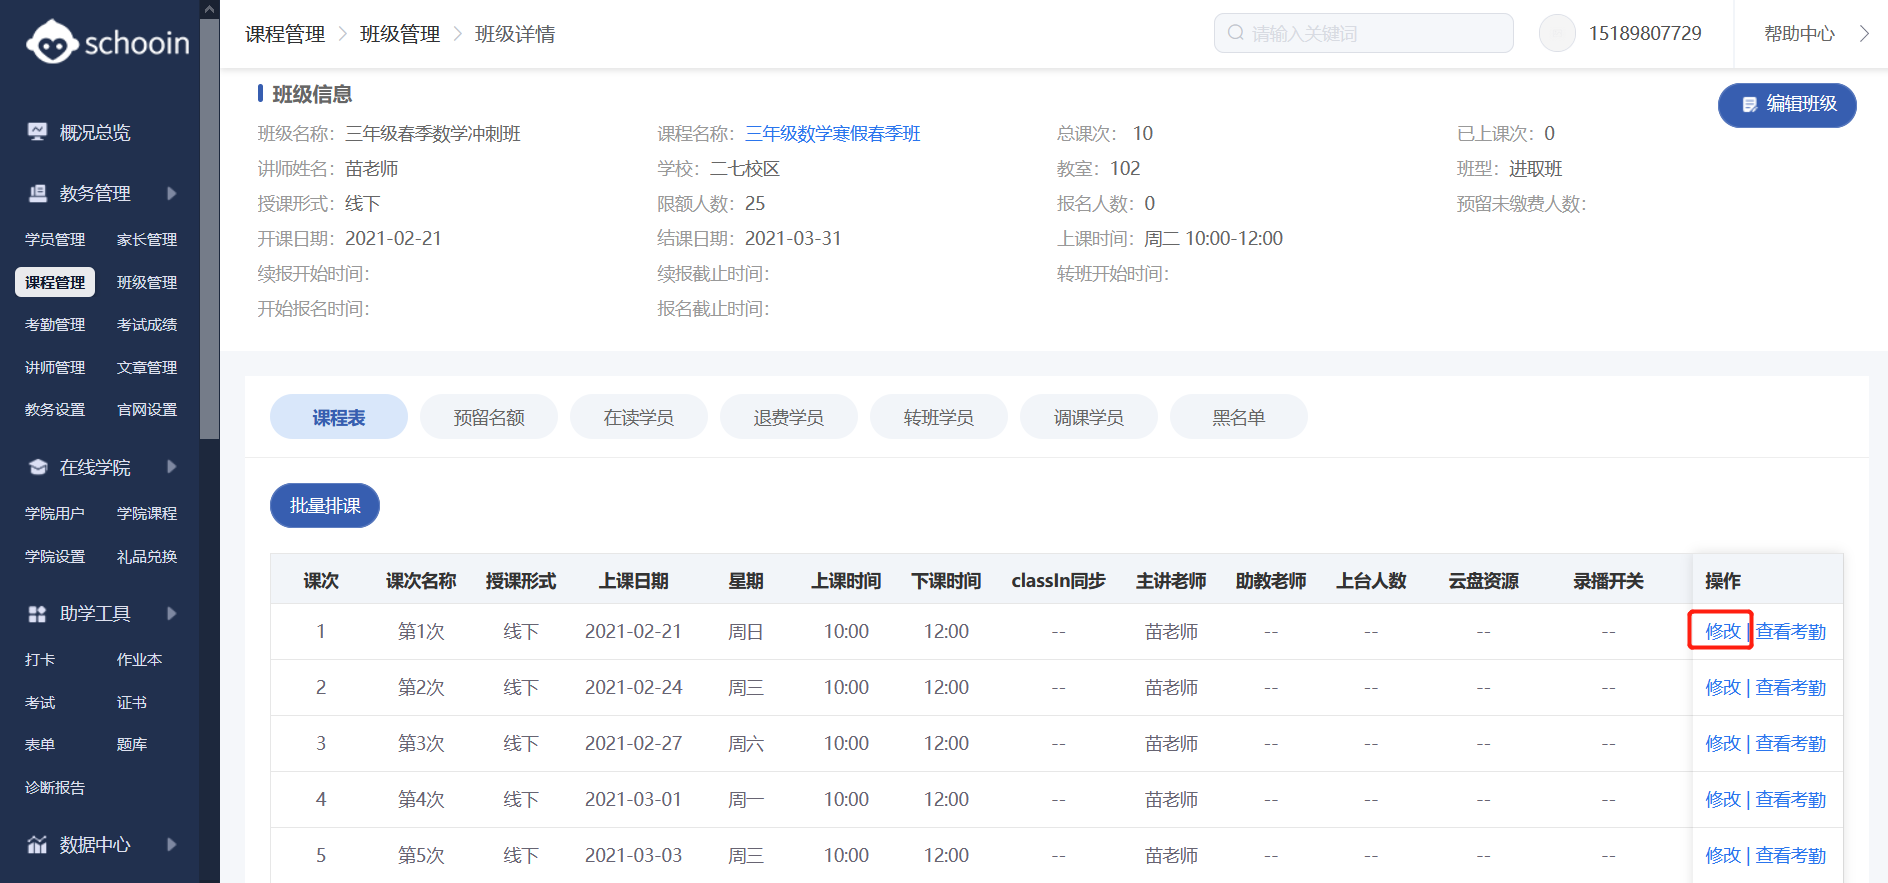
Task: Collapse the 在线学院 section arrow
Action: [x=171, y=467]
